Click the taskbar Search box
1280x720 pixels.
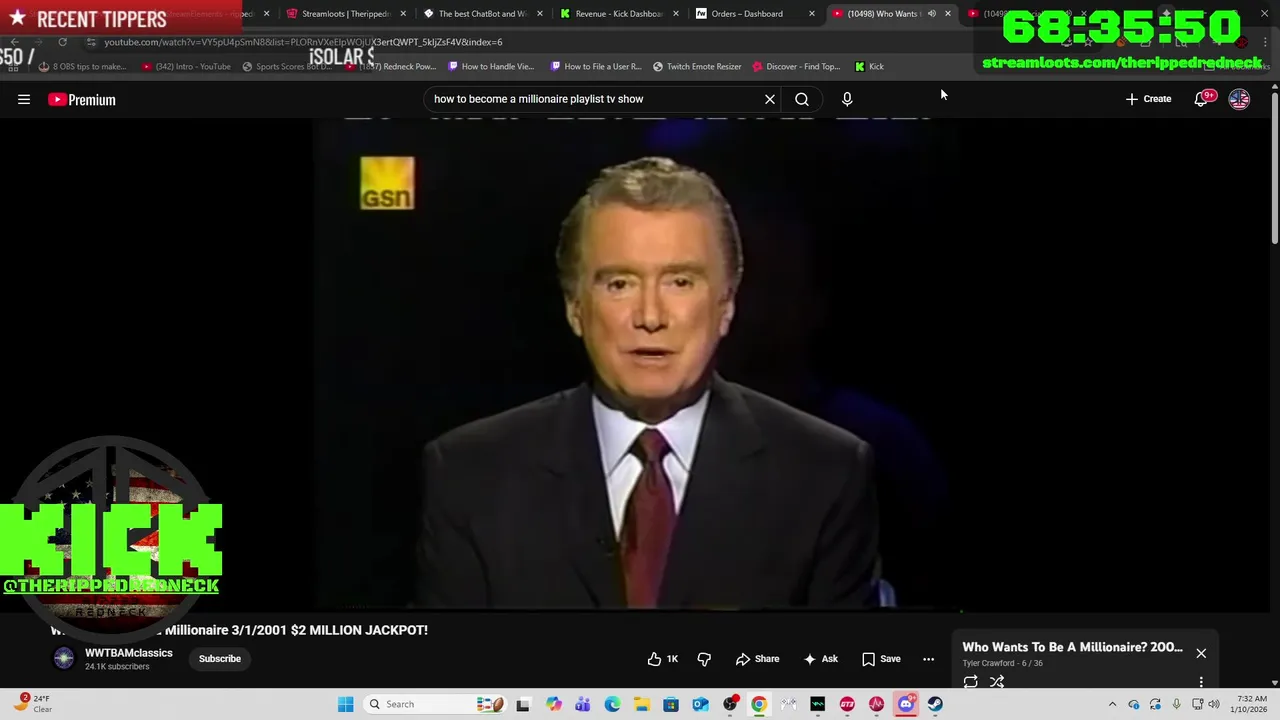(x=435, y=704)
